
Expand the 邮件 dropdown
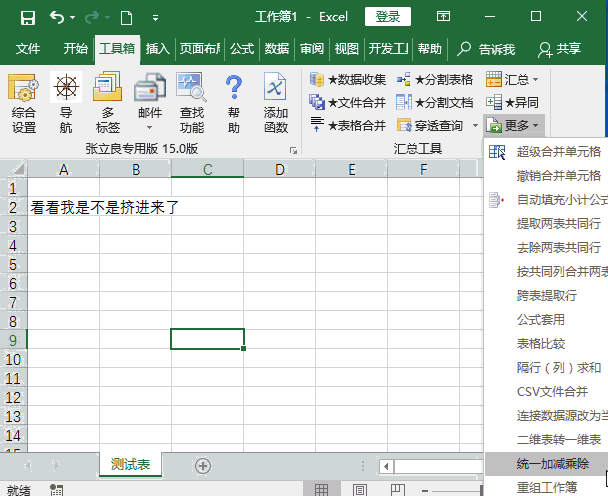[149, 126]
